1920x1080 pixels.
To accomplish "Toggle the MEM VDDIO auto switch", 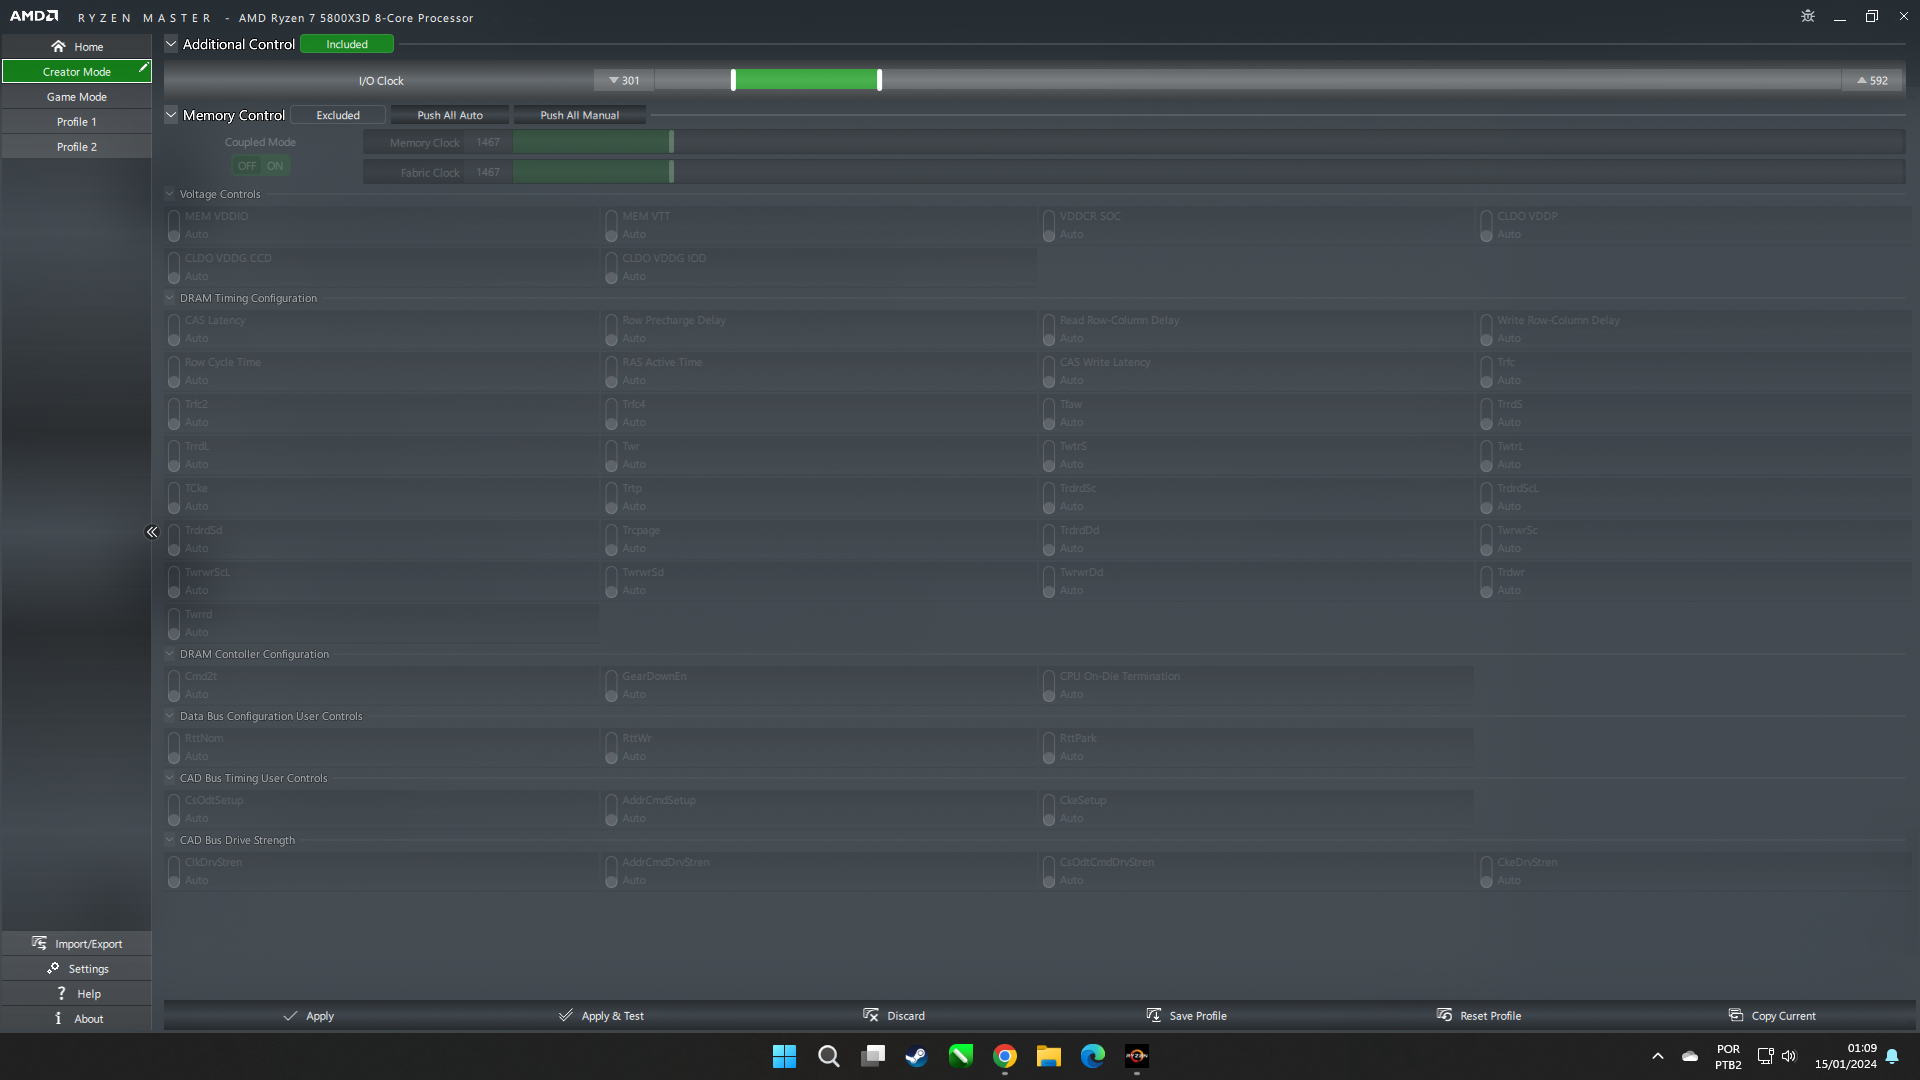I will tap(174, 225).
